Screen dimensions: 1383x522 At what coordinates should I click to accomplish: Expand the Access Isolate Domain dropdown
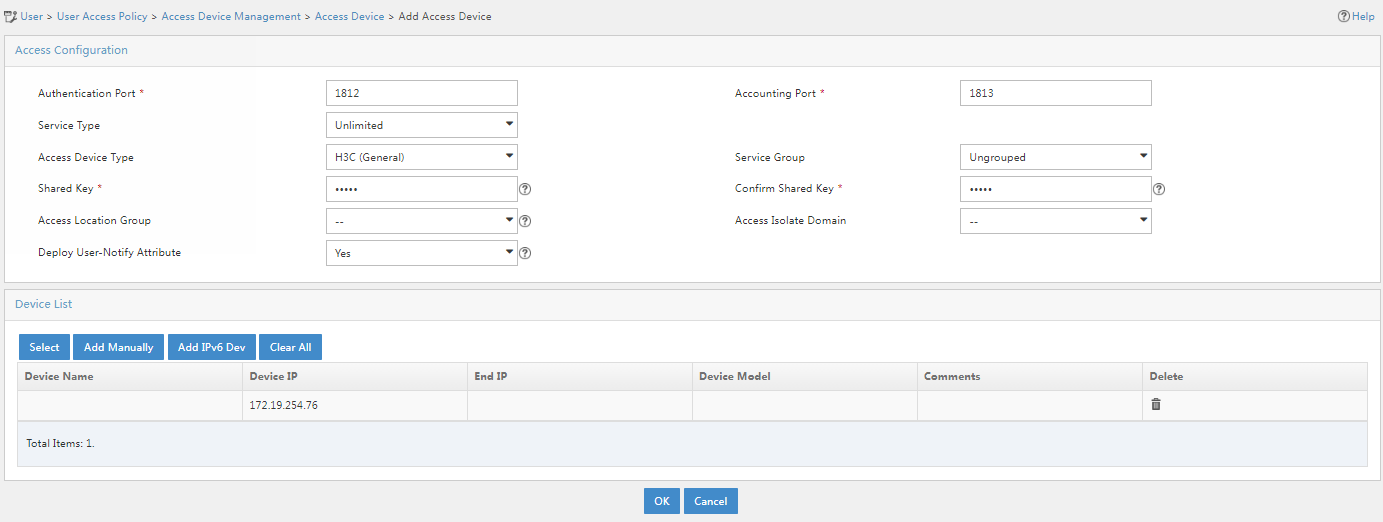click(1056, 221)
